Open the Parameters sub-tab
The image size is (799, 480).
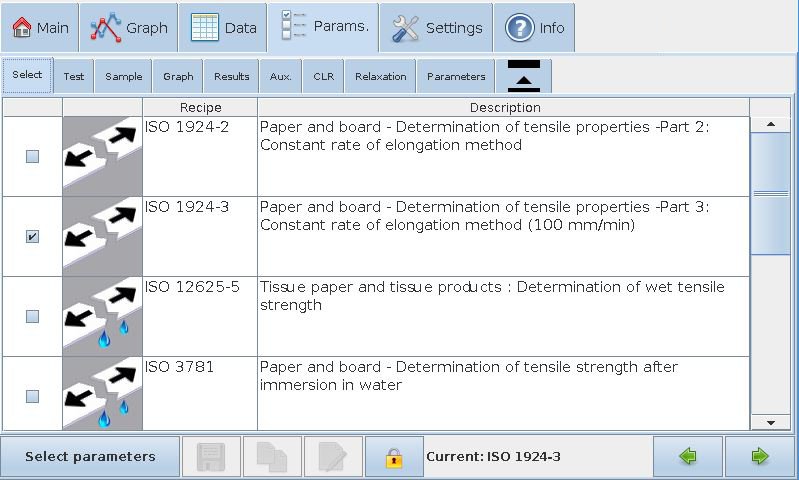tap(456, 76)
